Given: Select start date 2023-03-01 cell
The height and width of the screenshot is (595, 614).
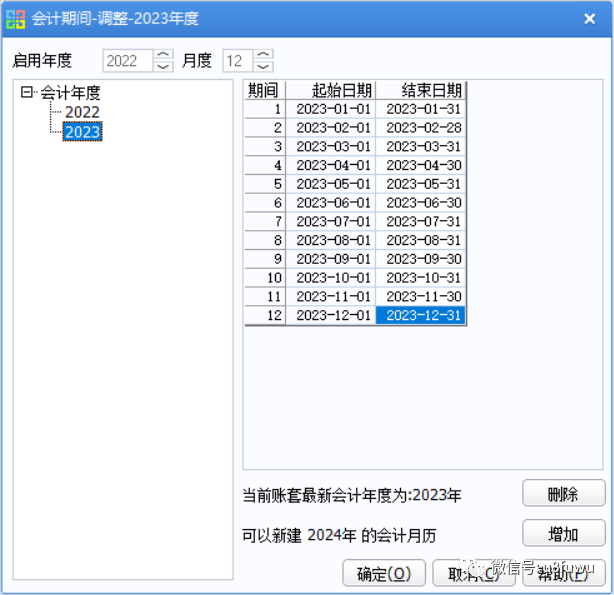Looking at the screenshot, I should coord(331,146).
